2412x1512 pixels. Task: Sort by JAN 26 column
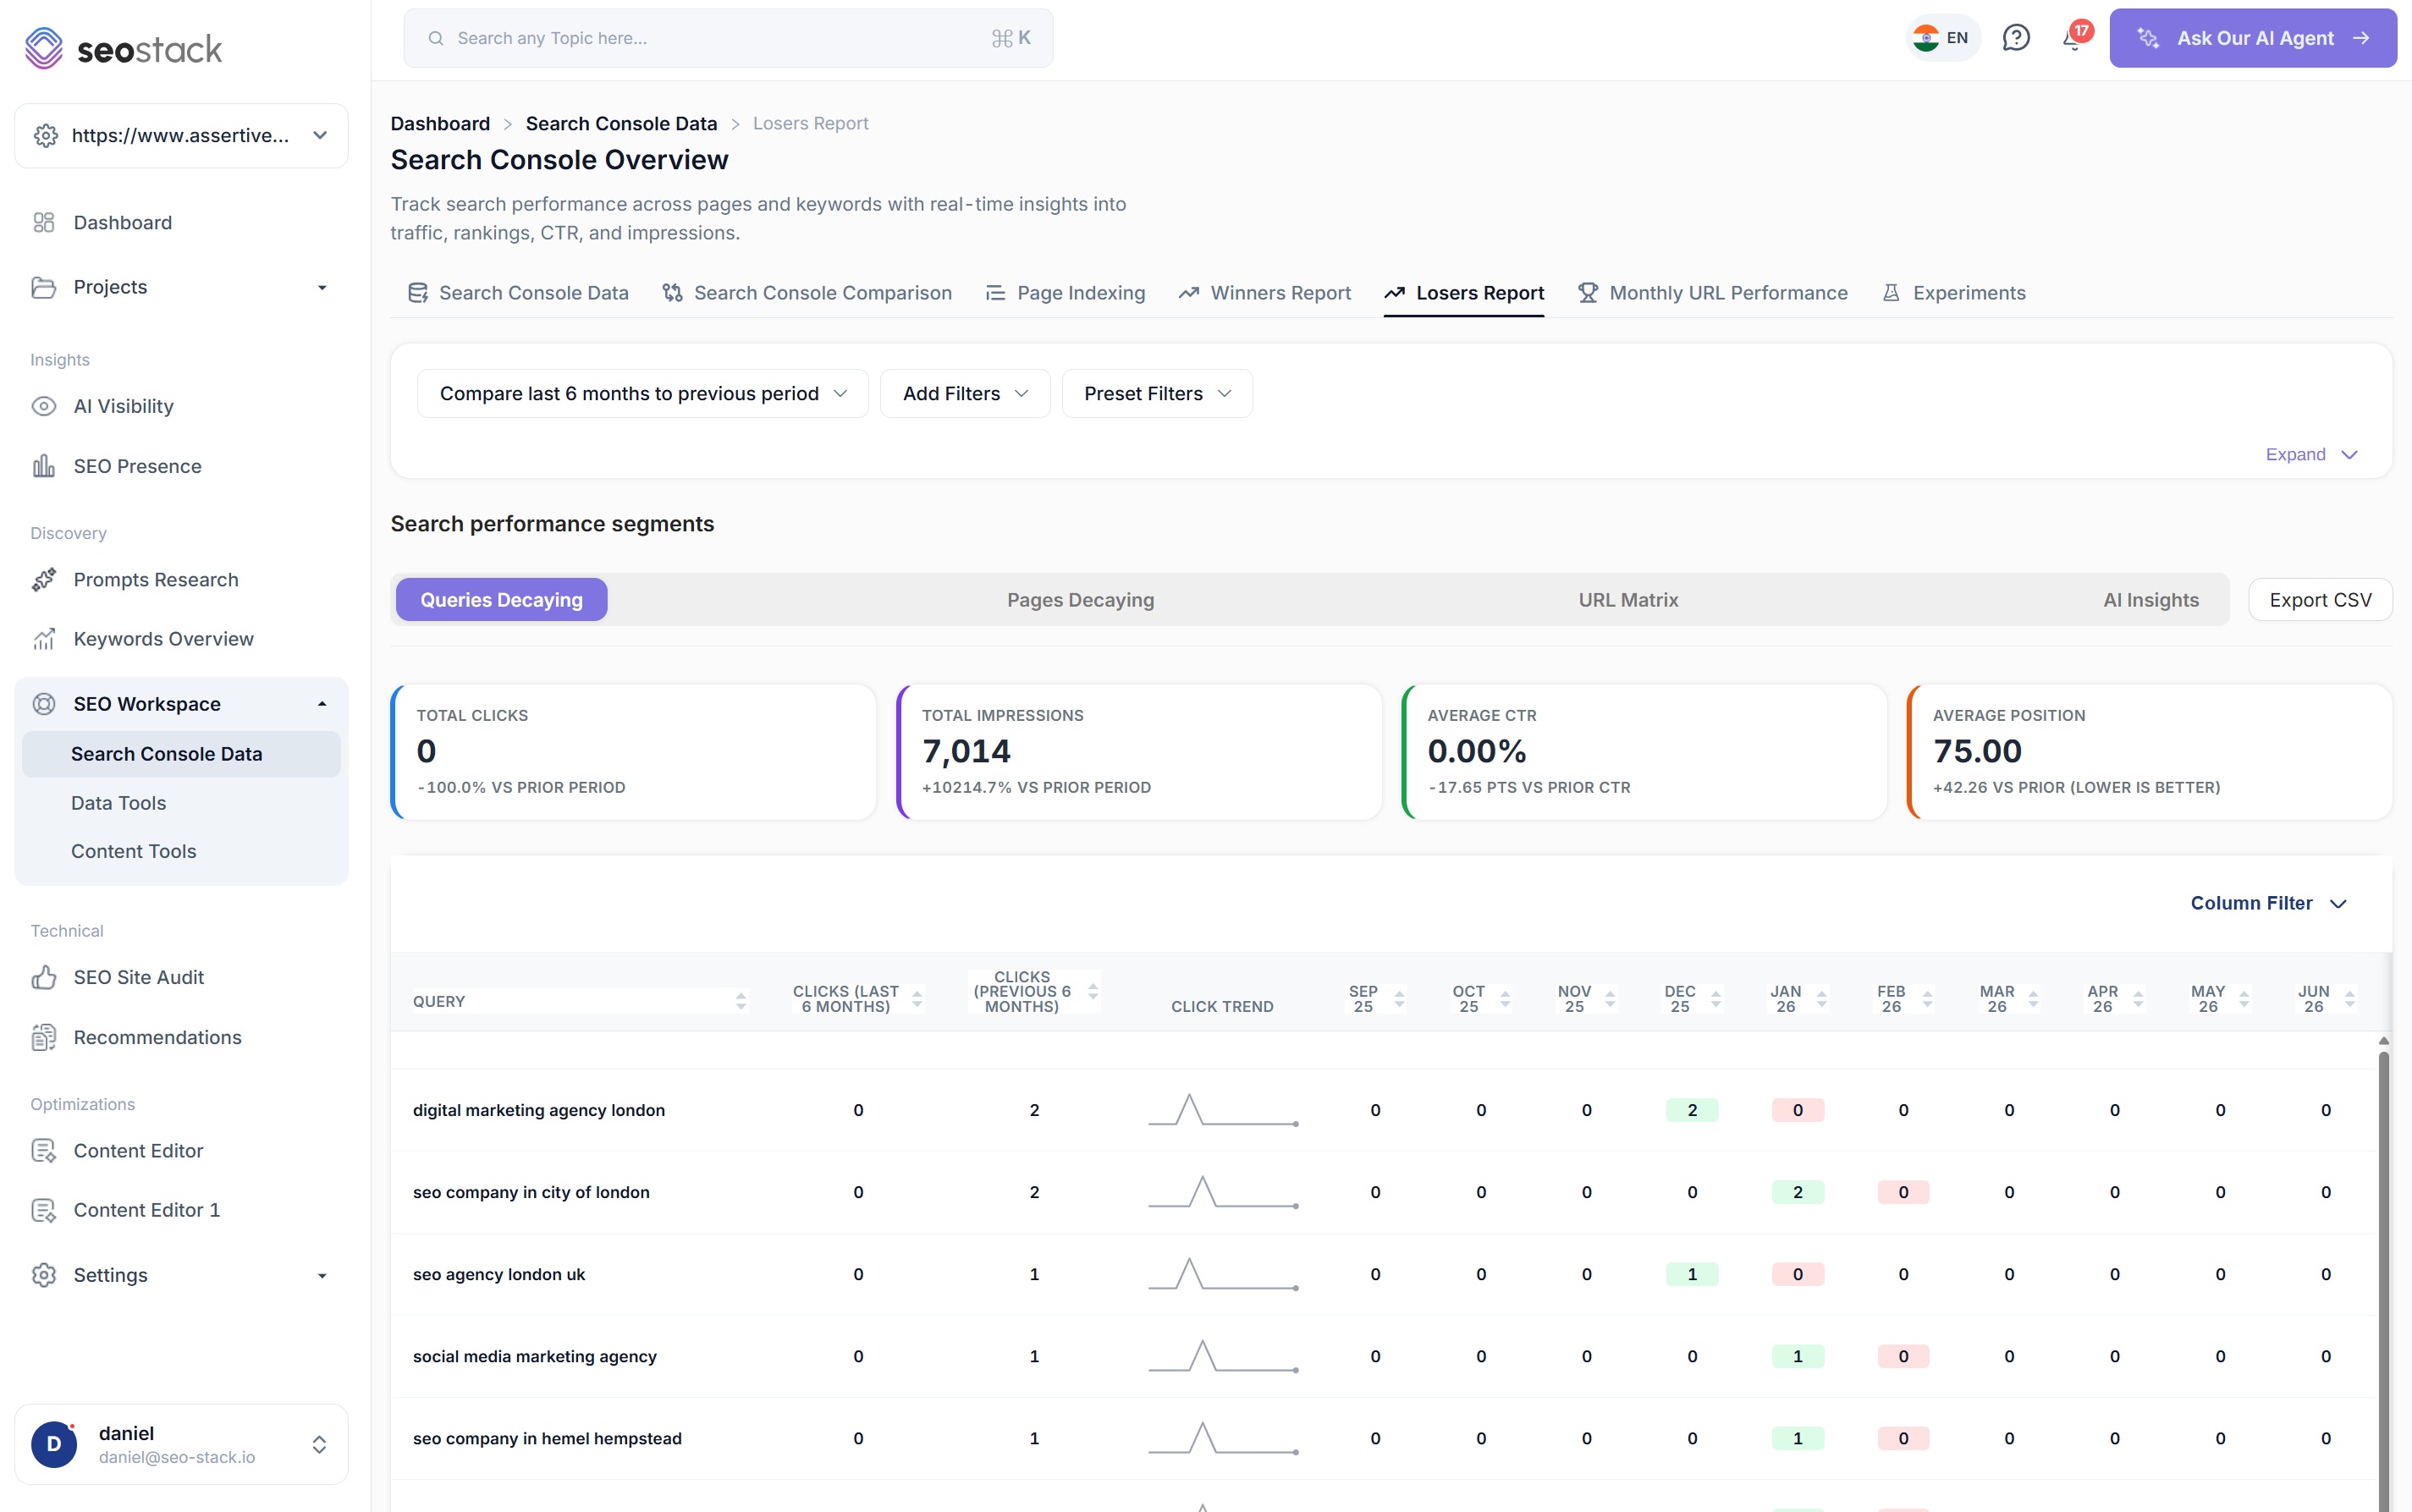1822,999
